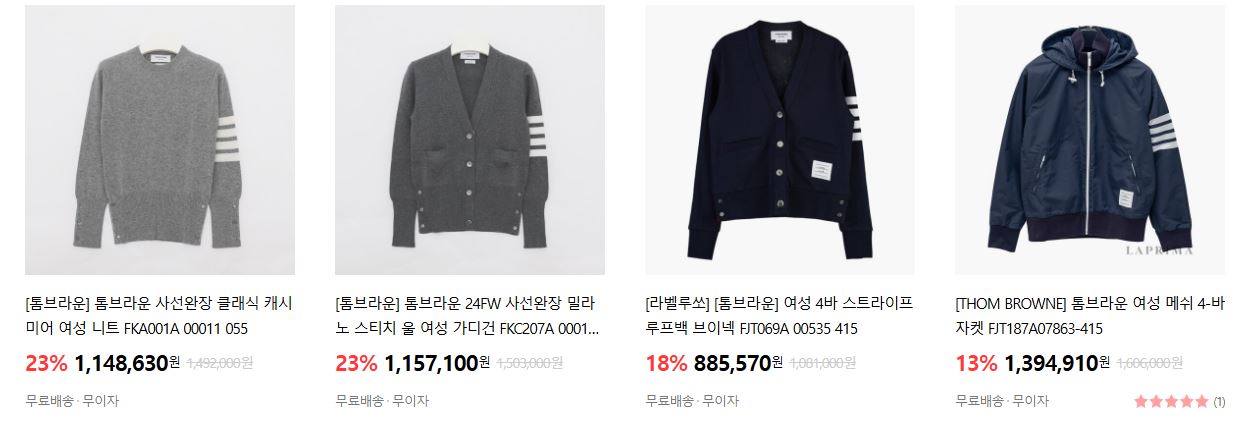1239x433 pixels.
Task: Open the gray wool cardigan product image
Action: coord(470,140)
